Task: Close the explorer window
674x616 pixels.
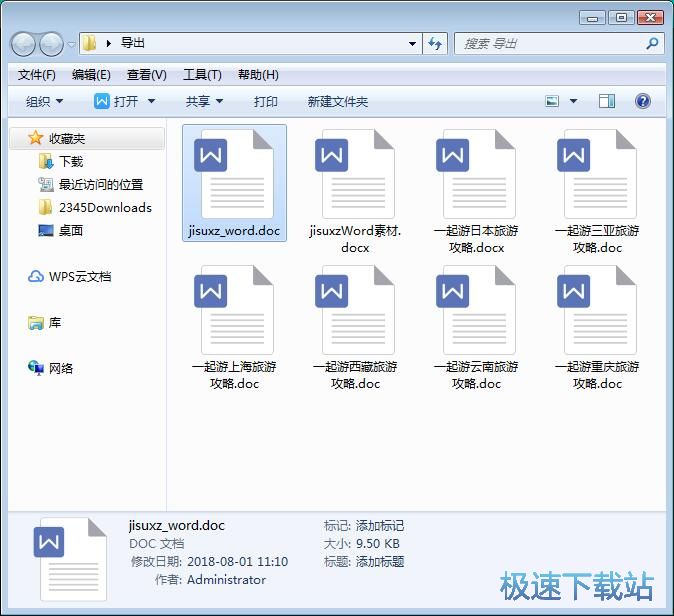Action: (650, 18)
